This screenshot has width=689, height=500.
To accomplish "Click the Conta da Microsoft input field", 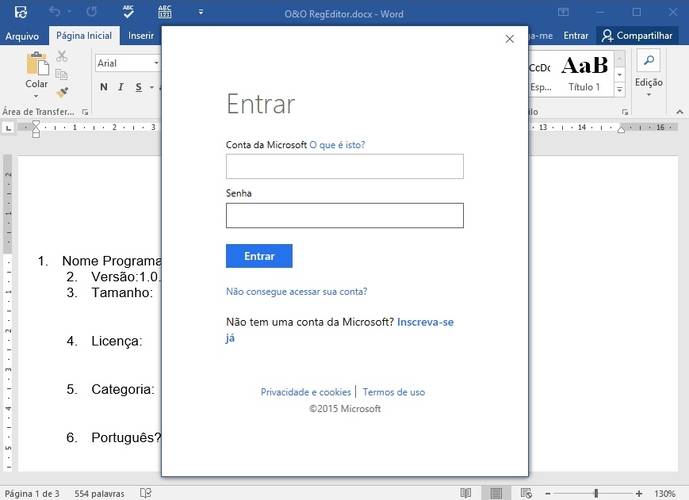I will [344, 166].
